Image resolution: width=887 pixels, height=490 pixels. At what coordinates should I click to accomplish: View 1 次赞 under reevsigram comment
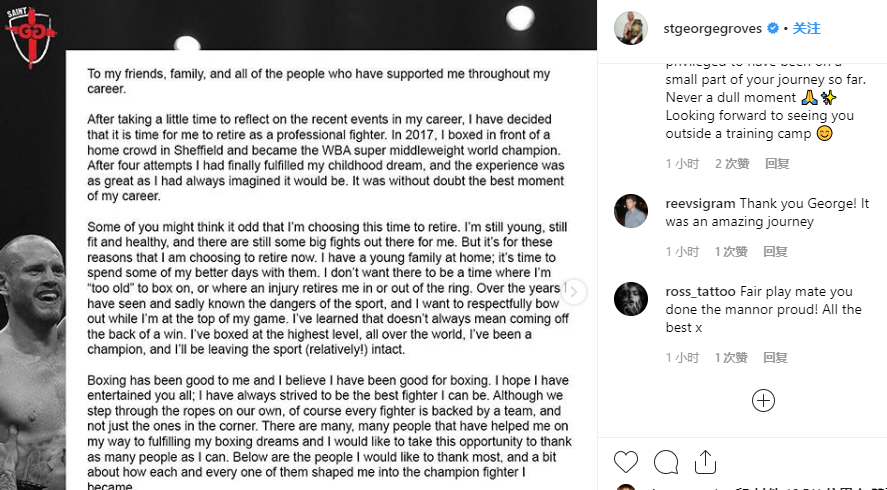click(x=731, y=252)
